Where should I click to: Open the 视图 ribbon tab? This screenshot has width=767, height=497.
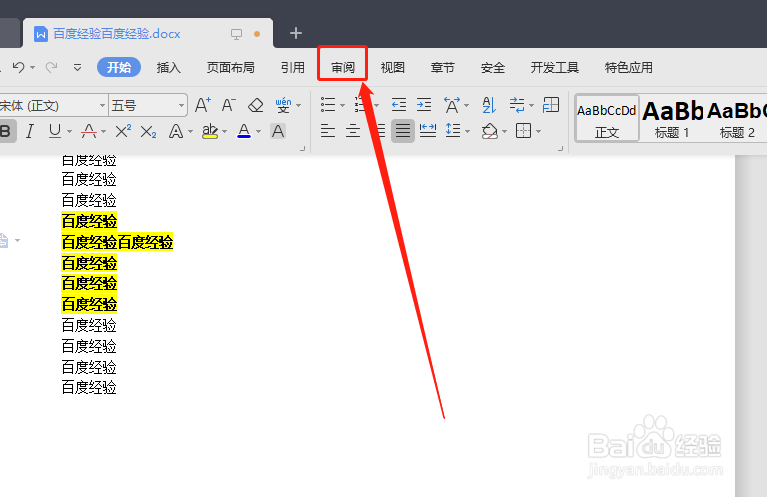pyautogui.click(x=393, y=68)
